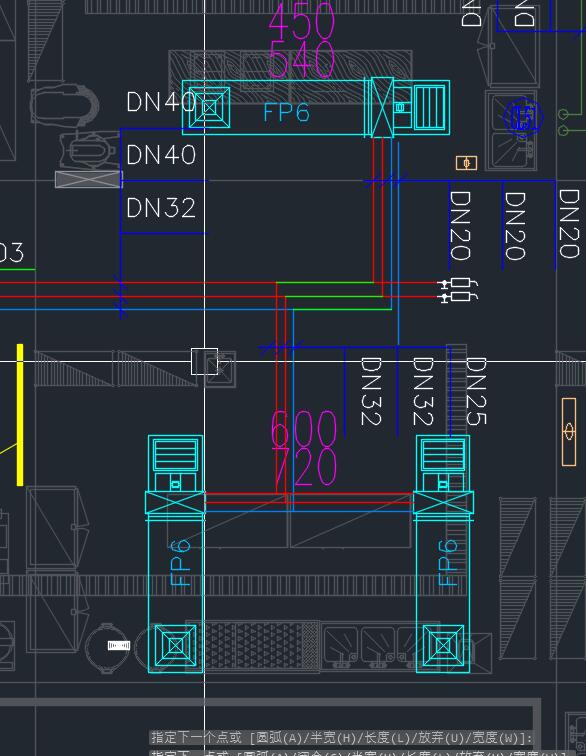Screen dimensions: 586x756
Task: Select the small orange boxed symbol near DN20 pipes
Action: (x=466, y=163)
